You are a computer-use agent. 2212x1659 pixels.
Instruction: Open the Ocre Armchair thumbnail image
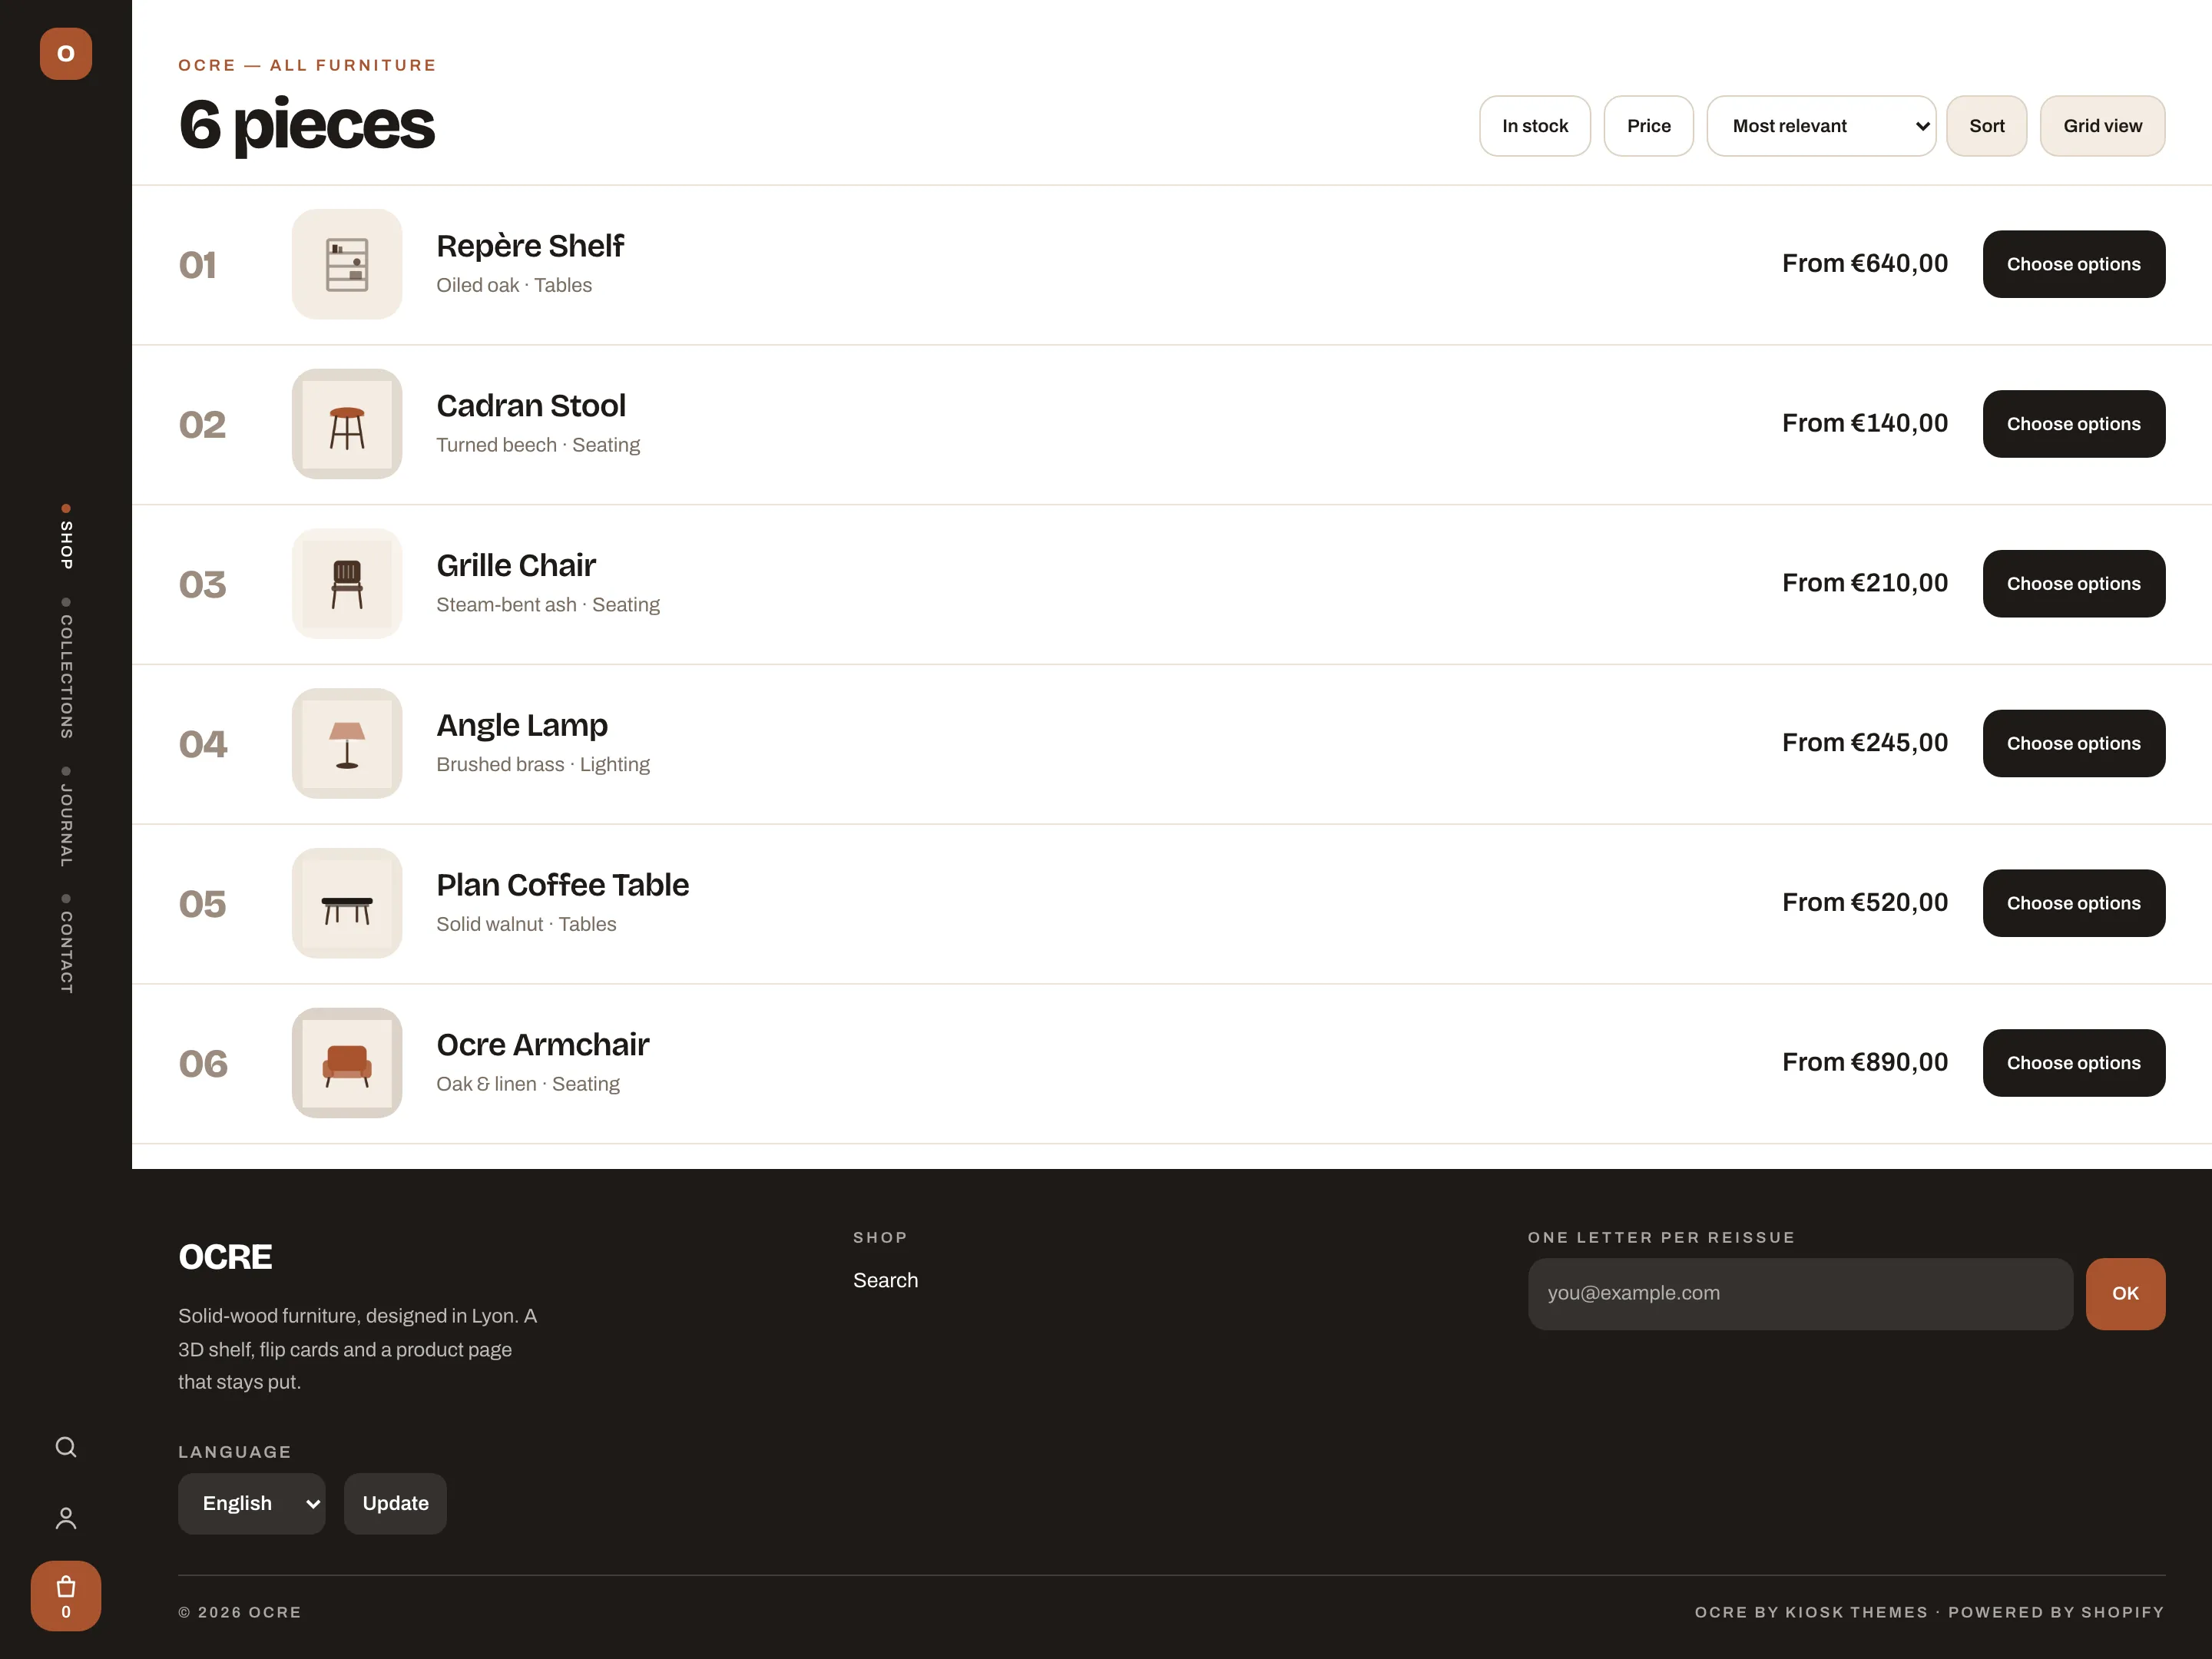tap(347, 1063)
